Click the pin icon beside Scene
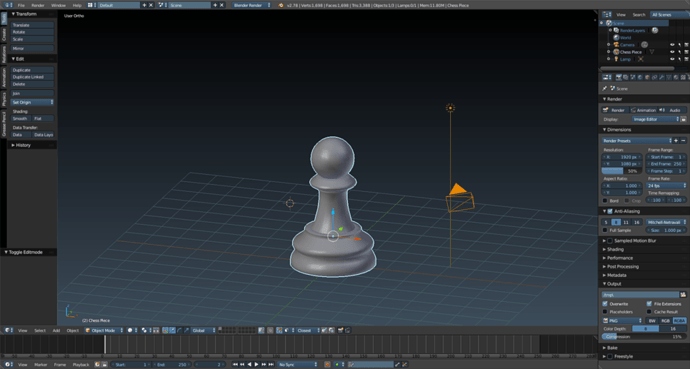 (x=605, y=88)
